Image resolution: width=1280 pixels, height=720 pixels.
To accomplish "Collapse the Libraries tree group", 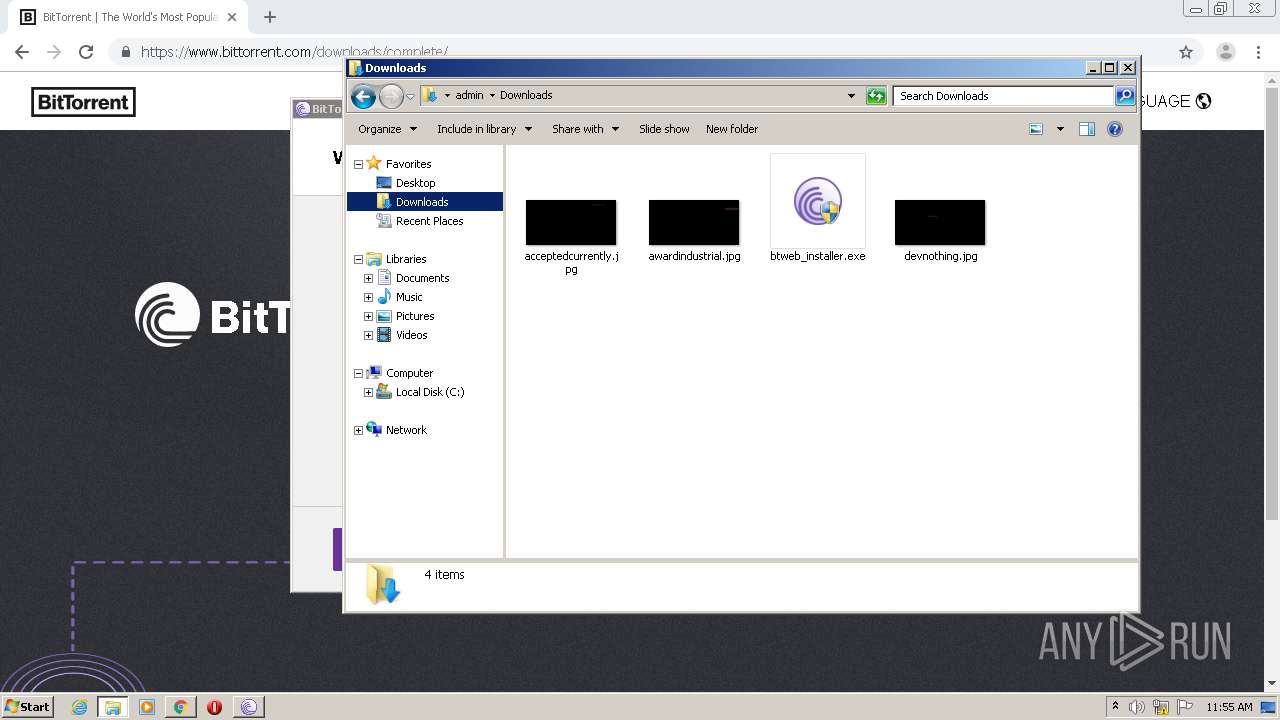I will pos(358,259).
